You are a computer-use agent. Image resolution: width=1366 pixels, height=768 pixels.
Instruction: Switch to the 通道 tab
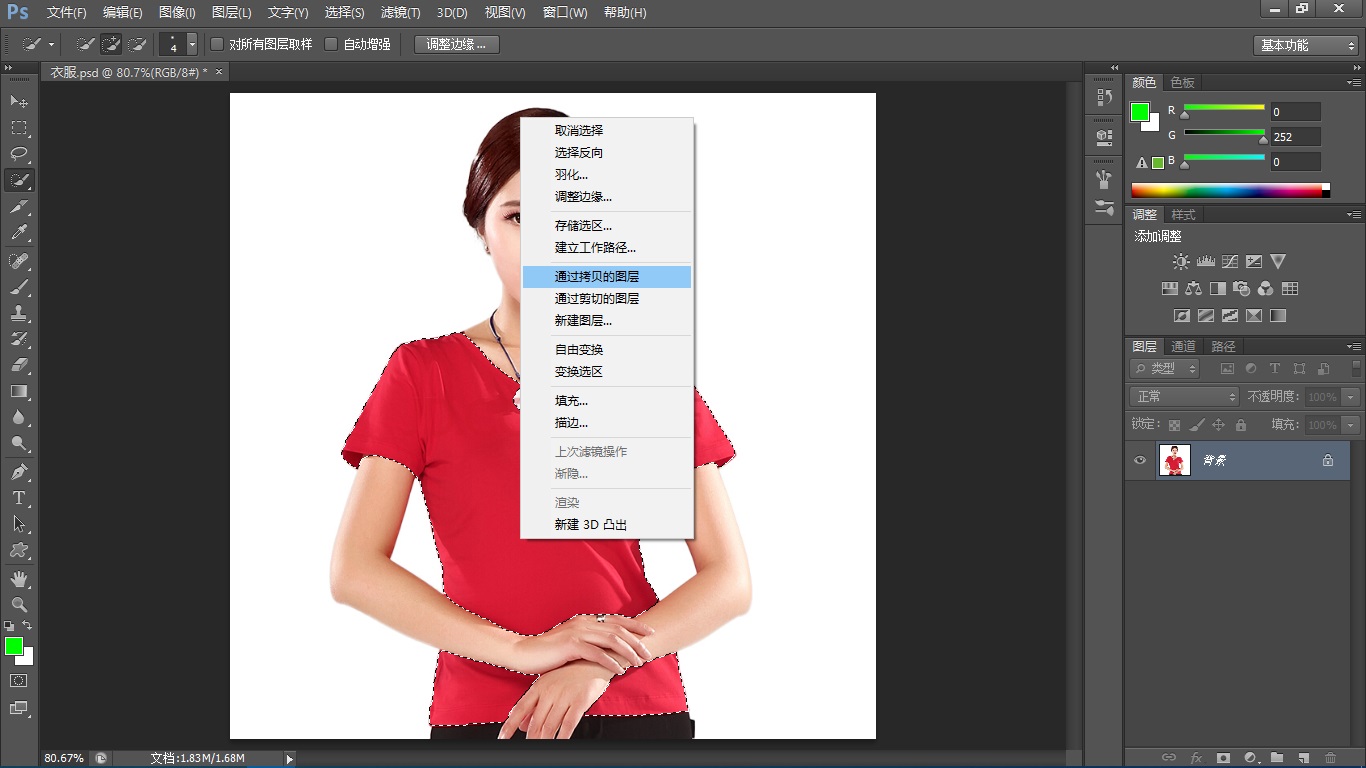[x=1183, y=346]
